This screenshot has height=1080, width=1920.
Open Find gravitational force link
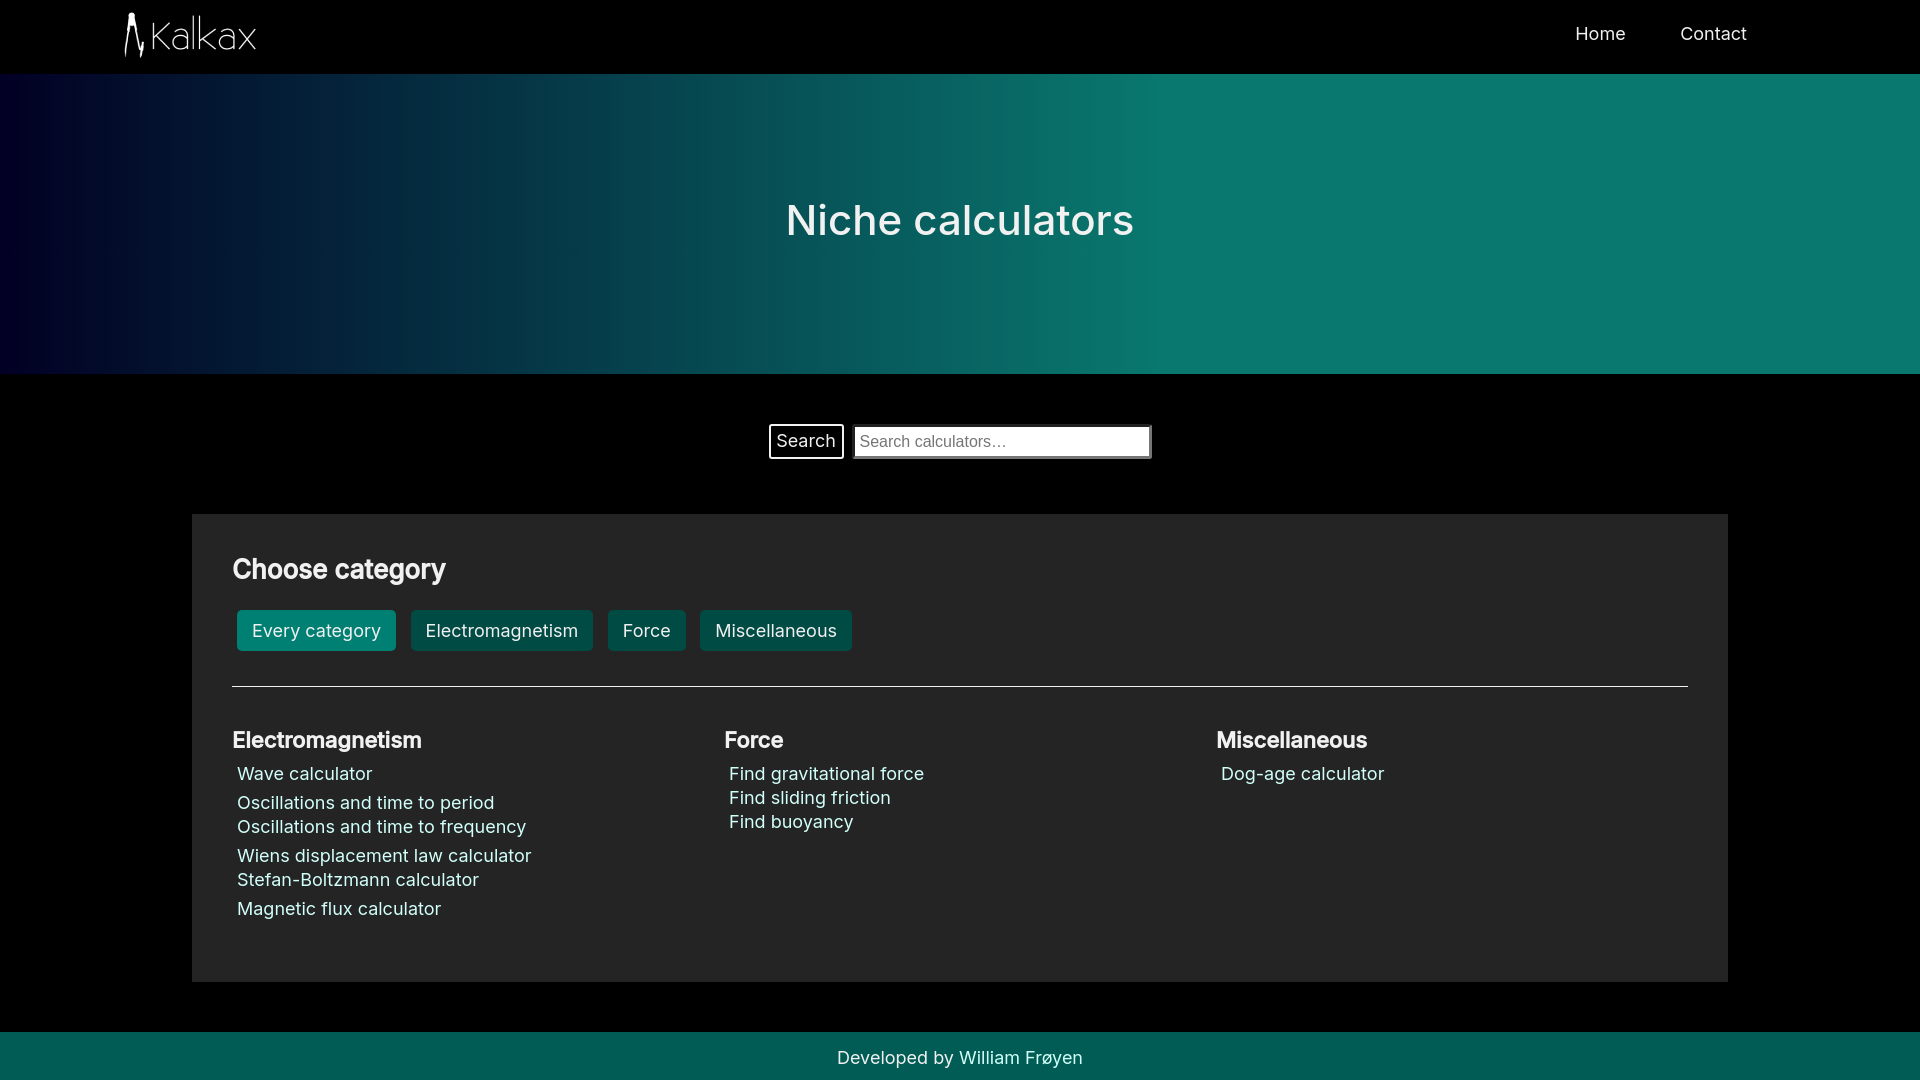pos(826,774)
